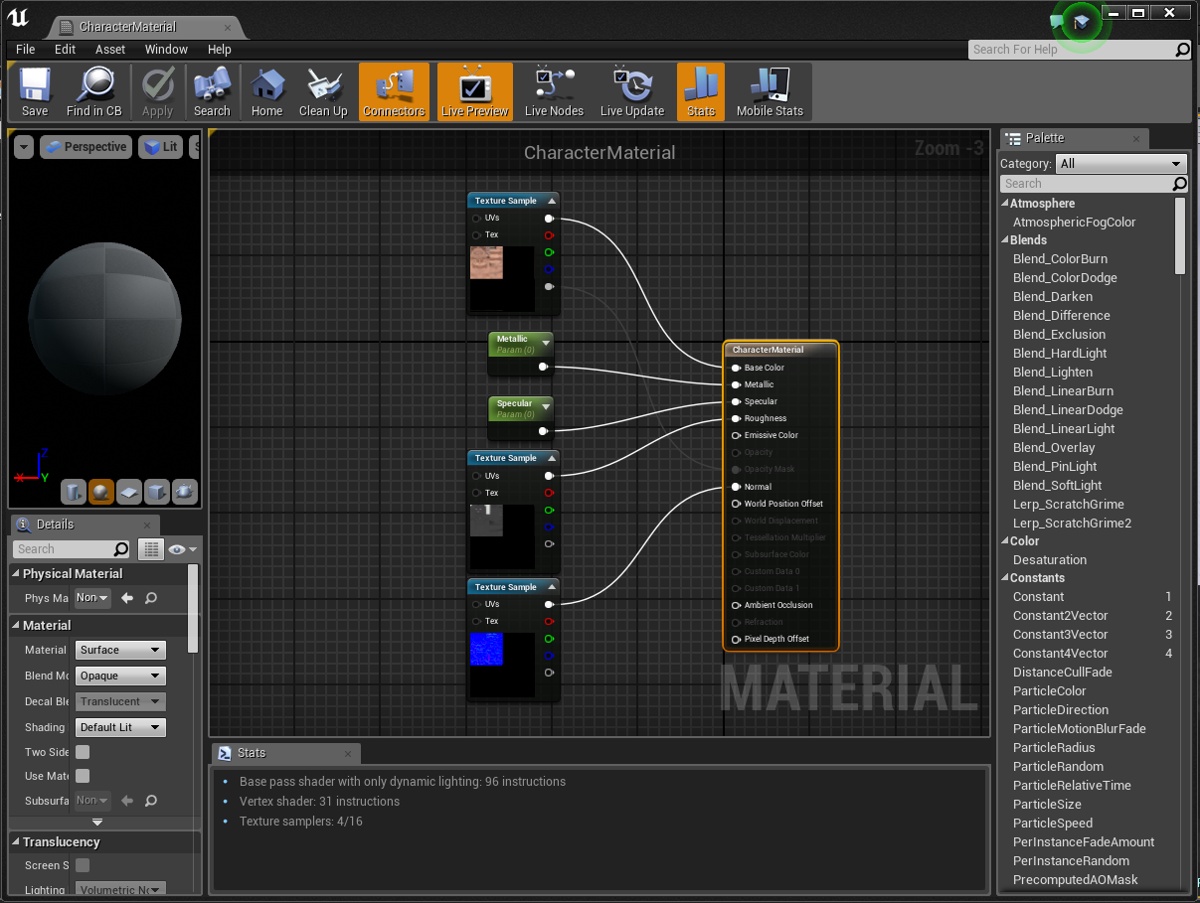Toggle Live Nodes in toolbar
Screen dimensions: 1200x903
(553, 92)
